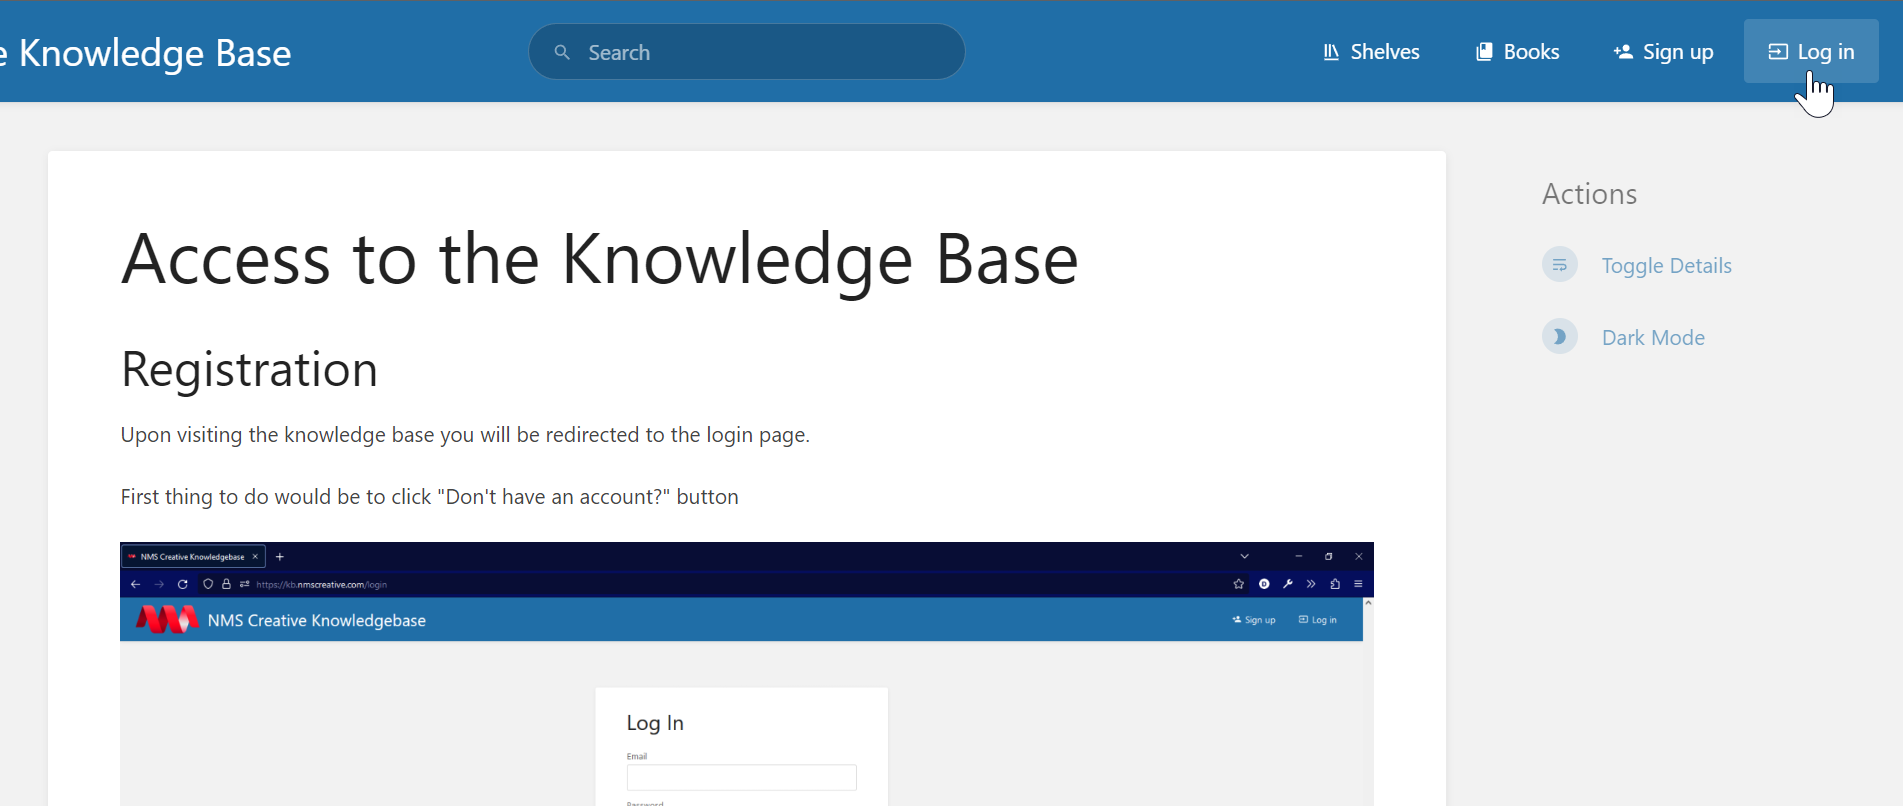Click the Sign up person-plus icon

1623,52
